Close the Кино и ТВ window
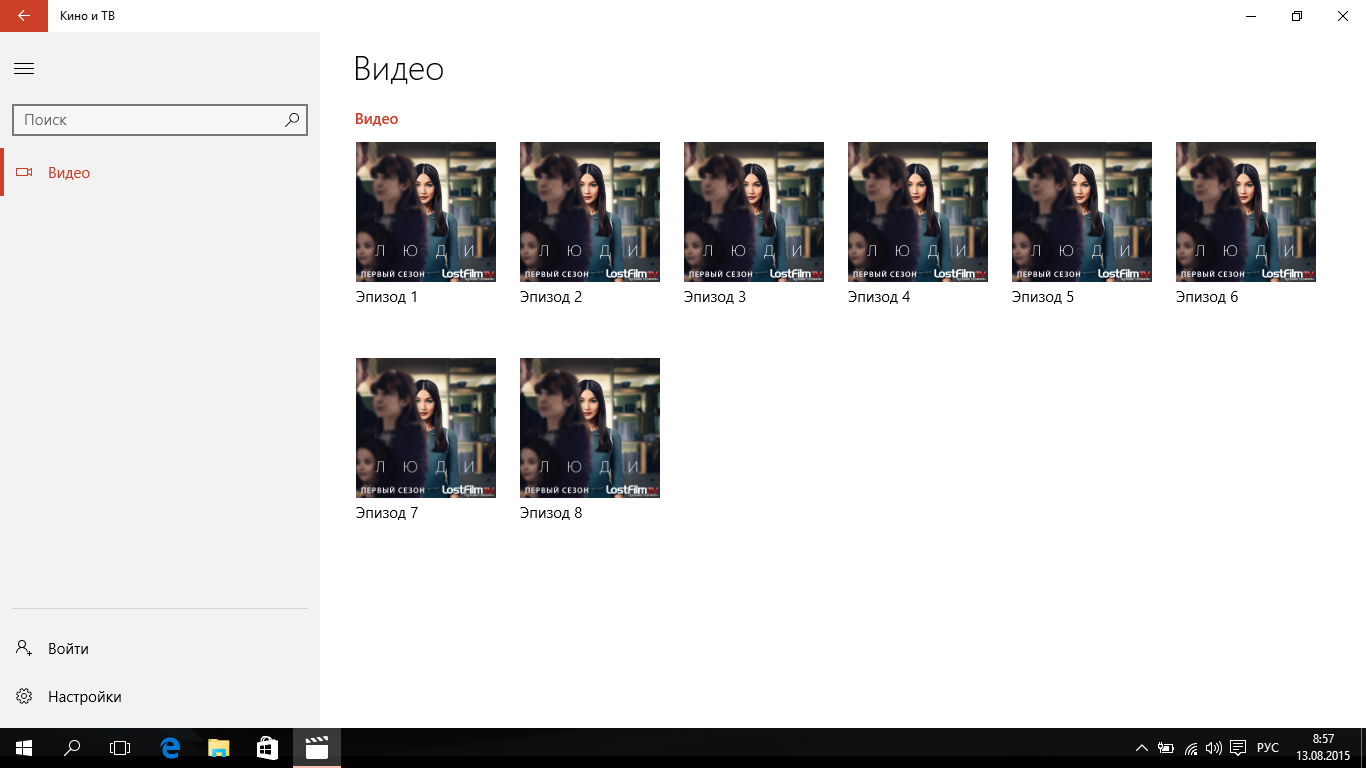 [x=1343, y=16]
